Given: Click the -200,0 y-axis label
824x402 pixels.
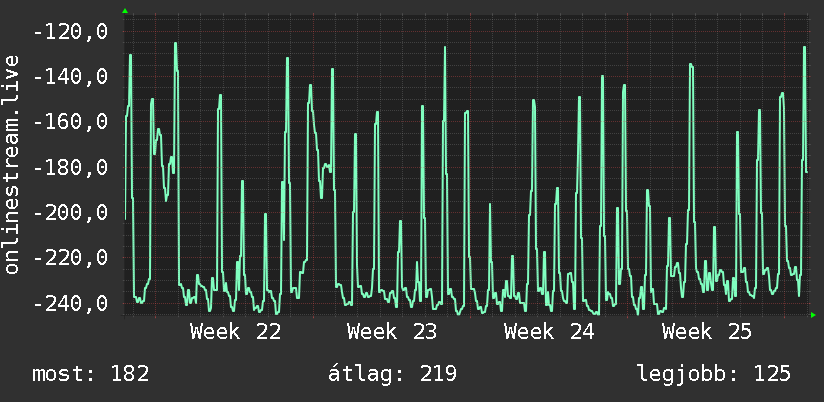Looking at the screenshot, I should [70, 213].
